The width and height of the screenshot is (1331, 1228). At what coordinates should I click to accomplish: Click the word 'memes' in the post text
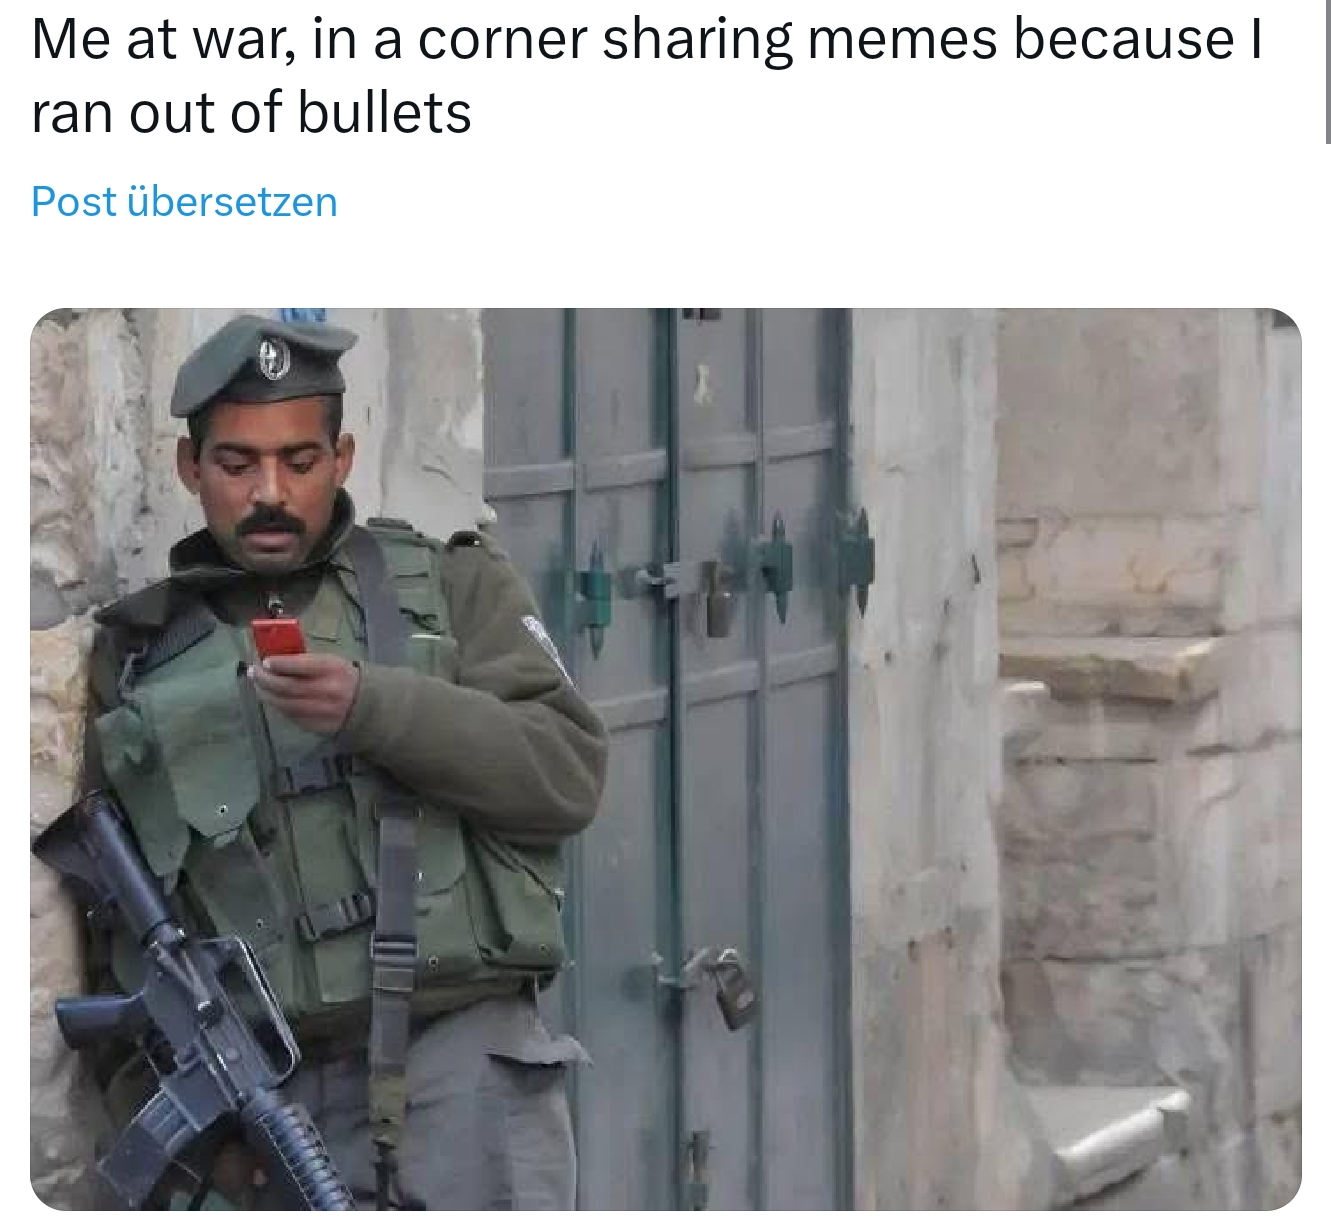[x=902, y=40]
